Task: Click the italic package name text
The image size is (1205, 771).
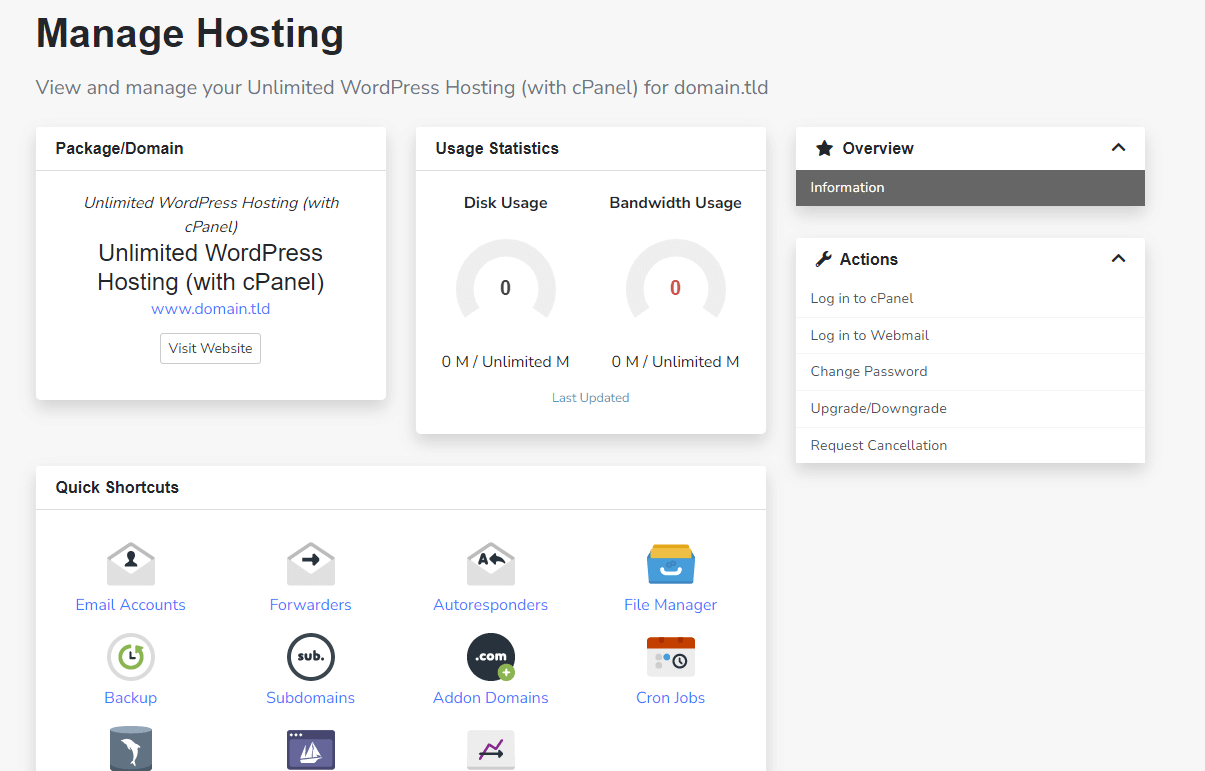Action: pyautogui.click(x=211, y=215)
